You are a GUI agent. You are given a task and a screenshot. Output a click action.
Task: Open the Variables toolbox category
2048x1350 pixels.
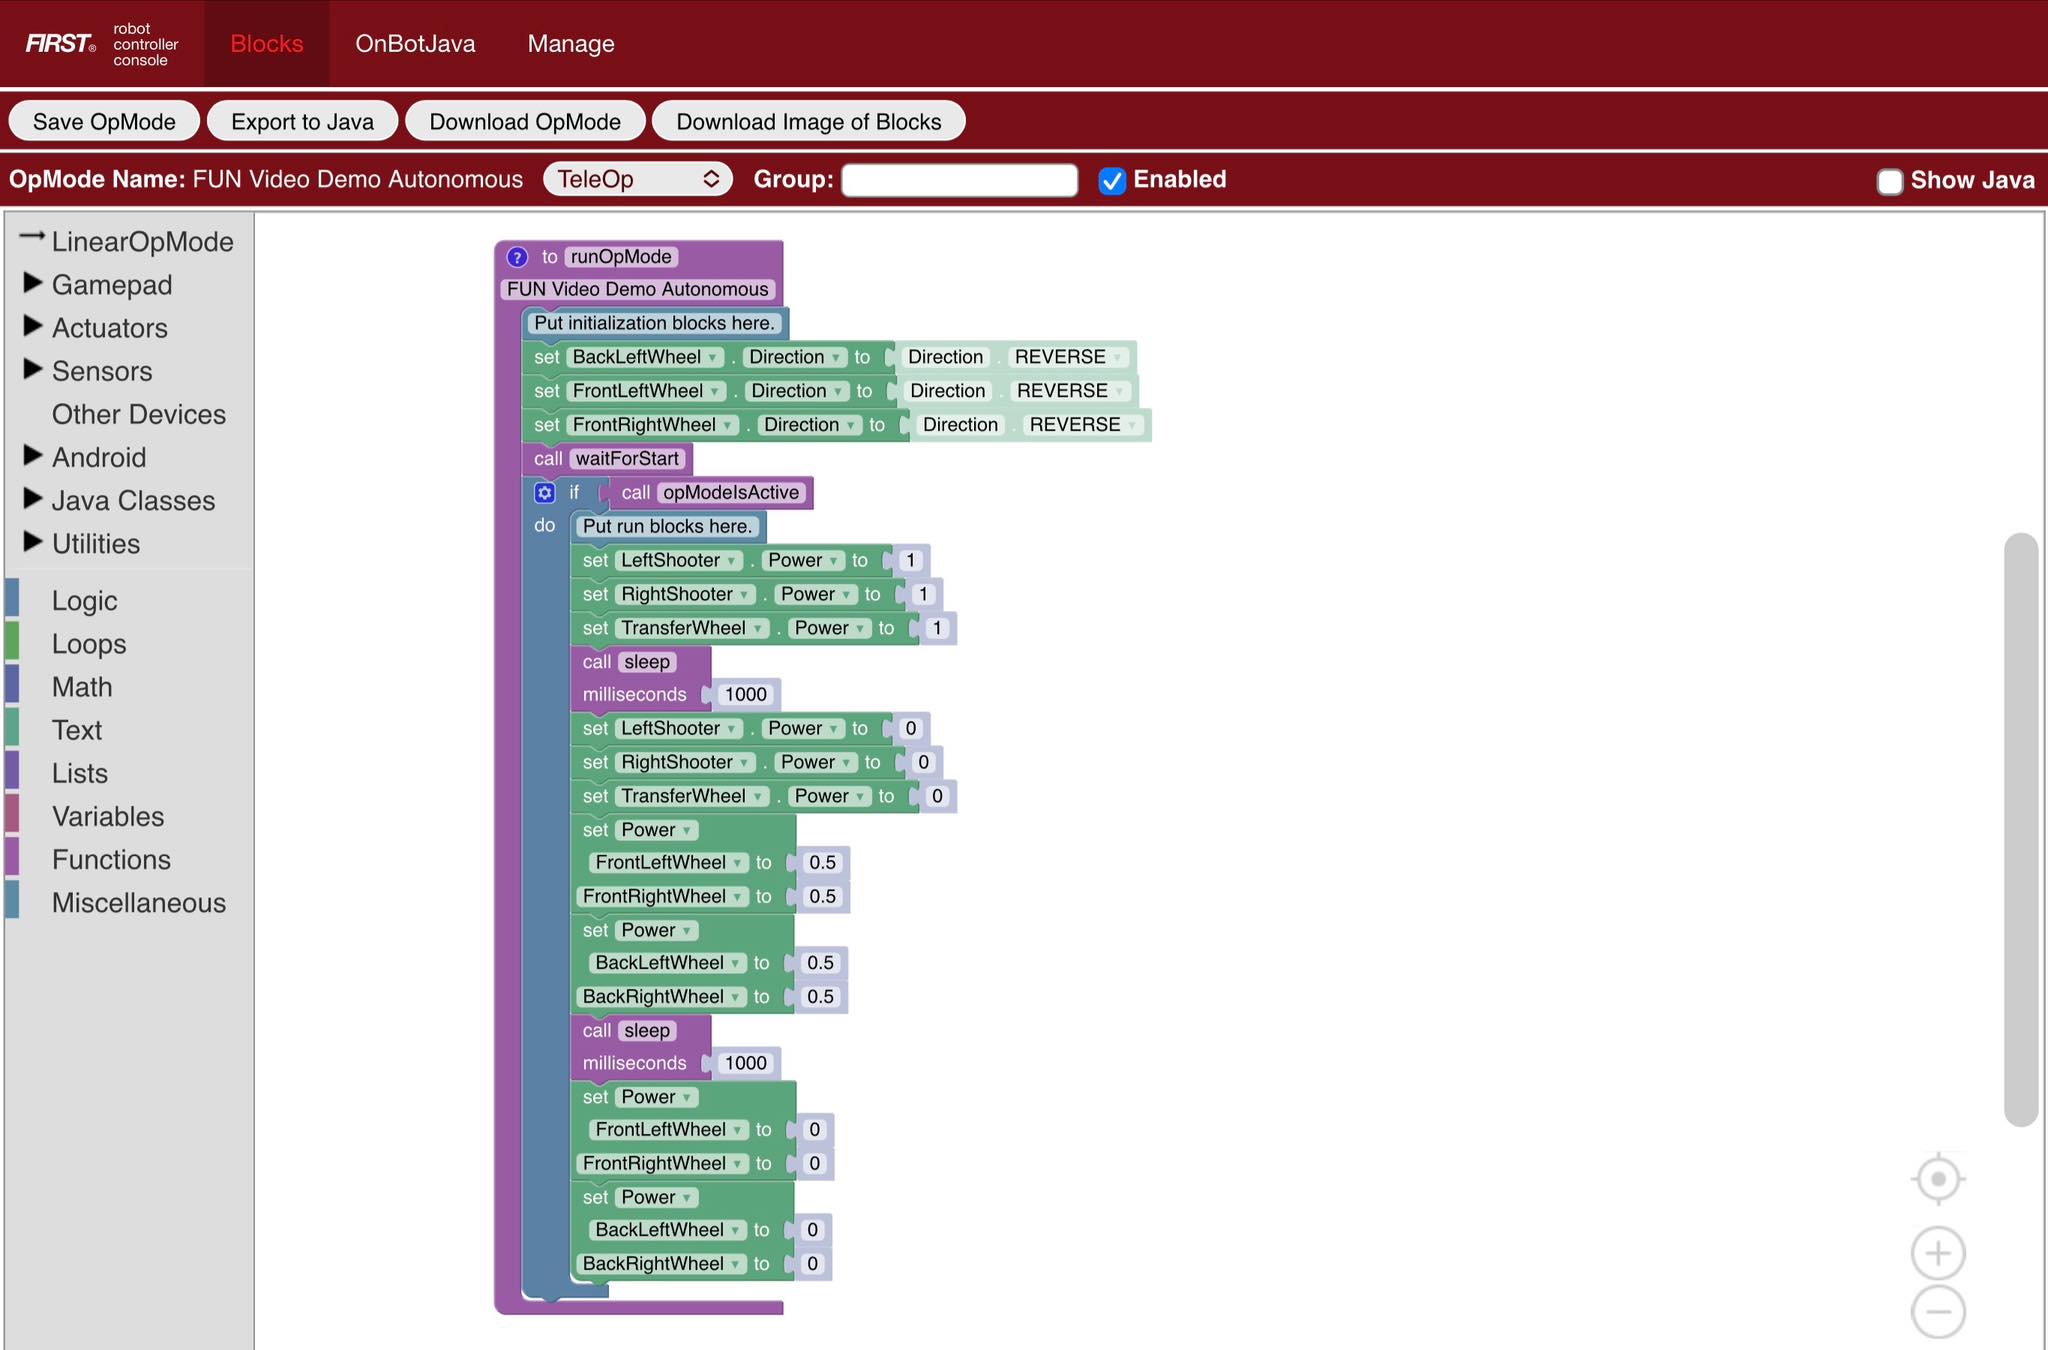pos(108,816)
